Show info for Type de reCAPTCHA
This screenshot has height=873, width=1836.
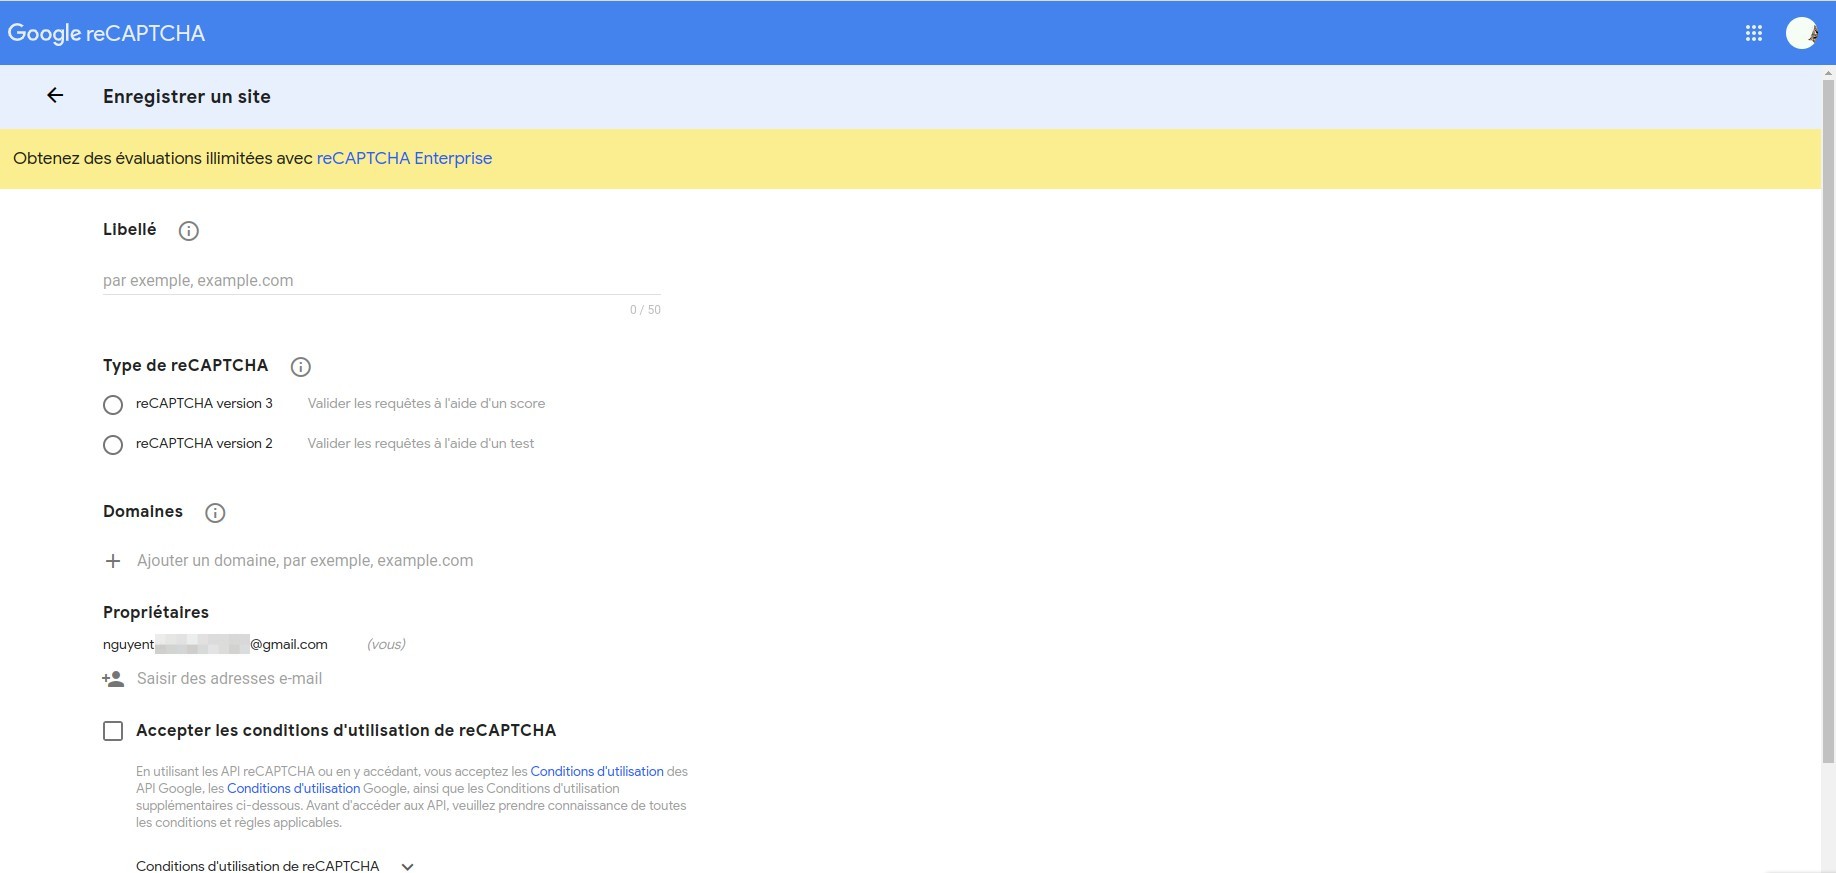300,367
